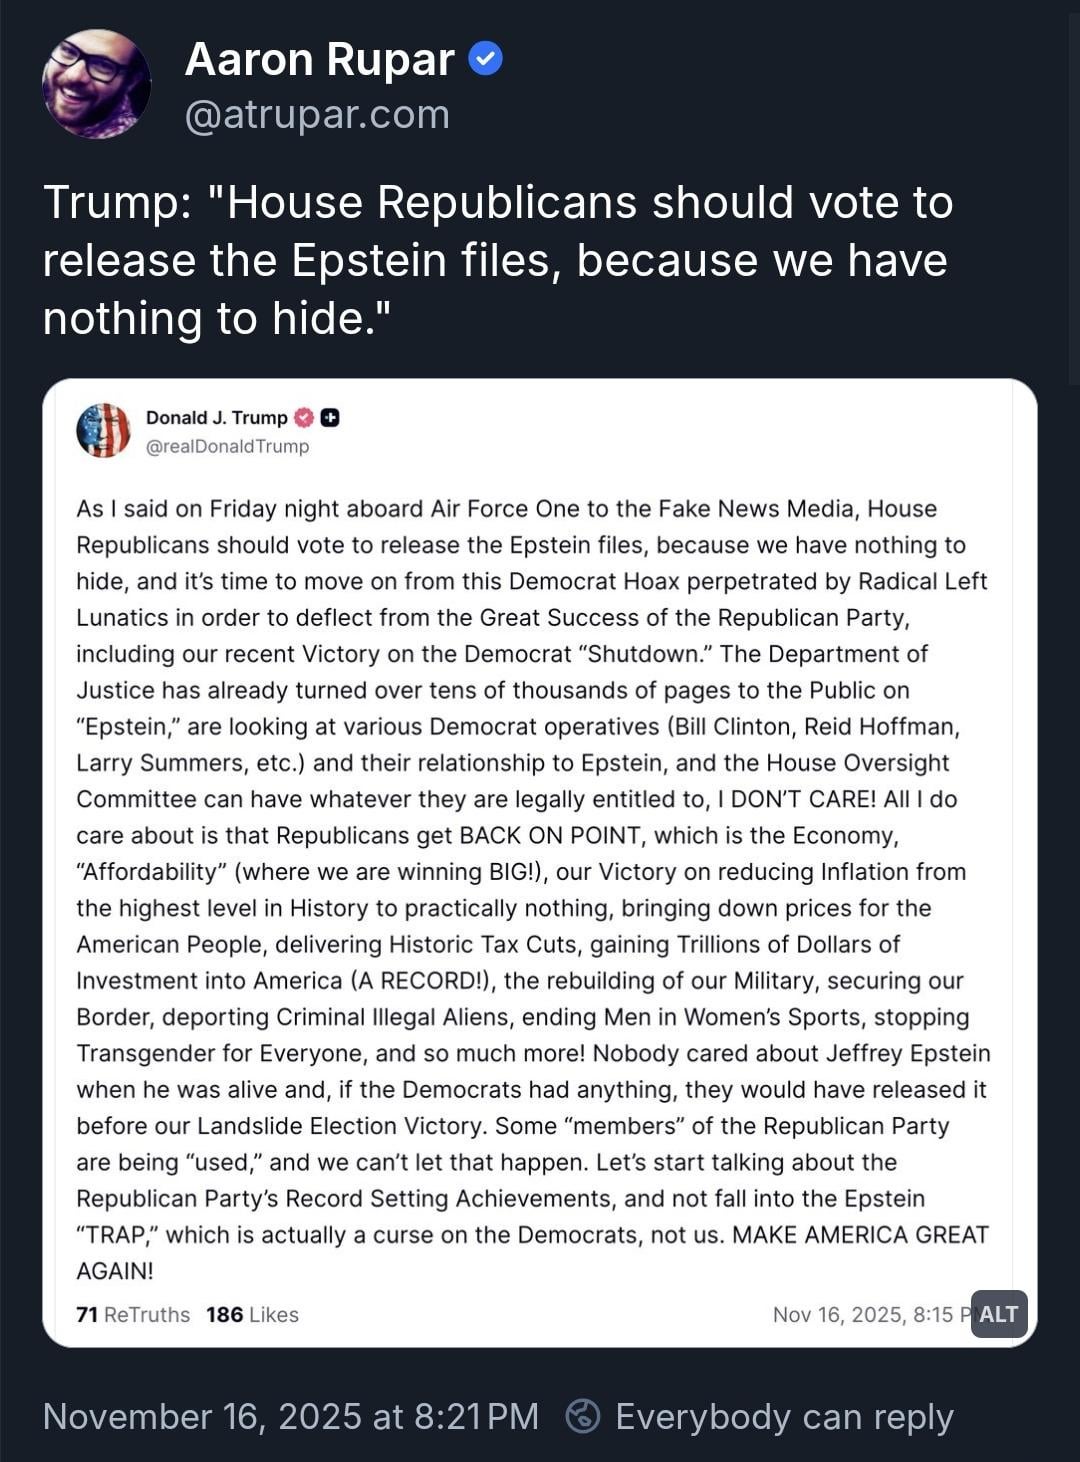Click the globe icon beside reply setting
Viewport: 1080px width, 1462px height.
(583, 1416)
